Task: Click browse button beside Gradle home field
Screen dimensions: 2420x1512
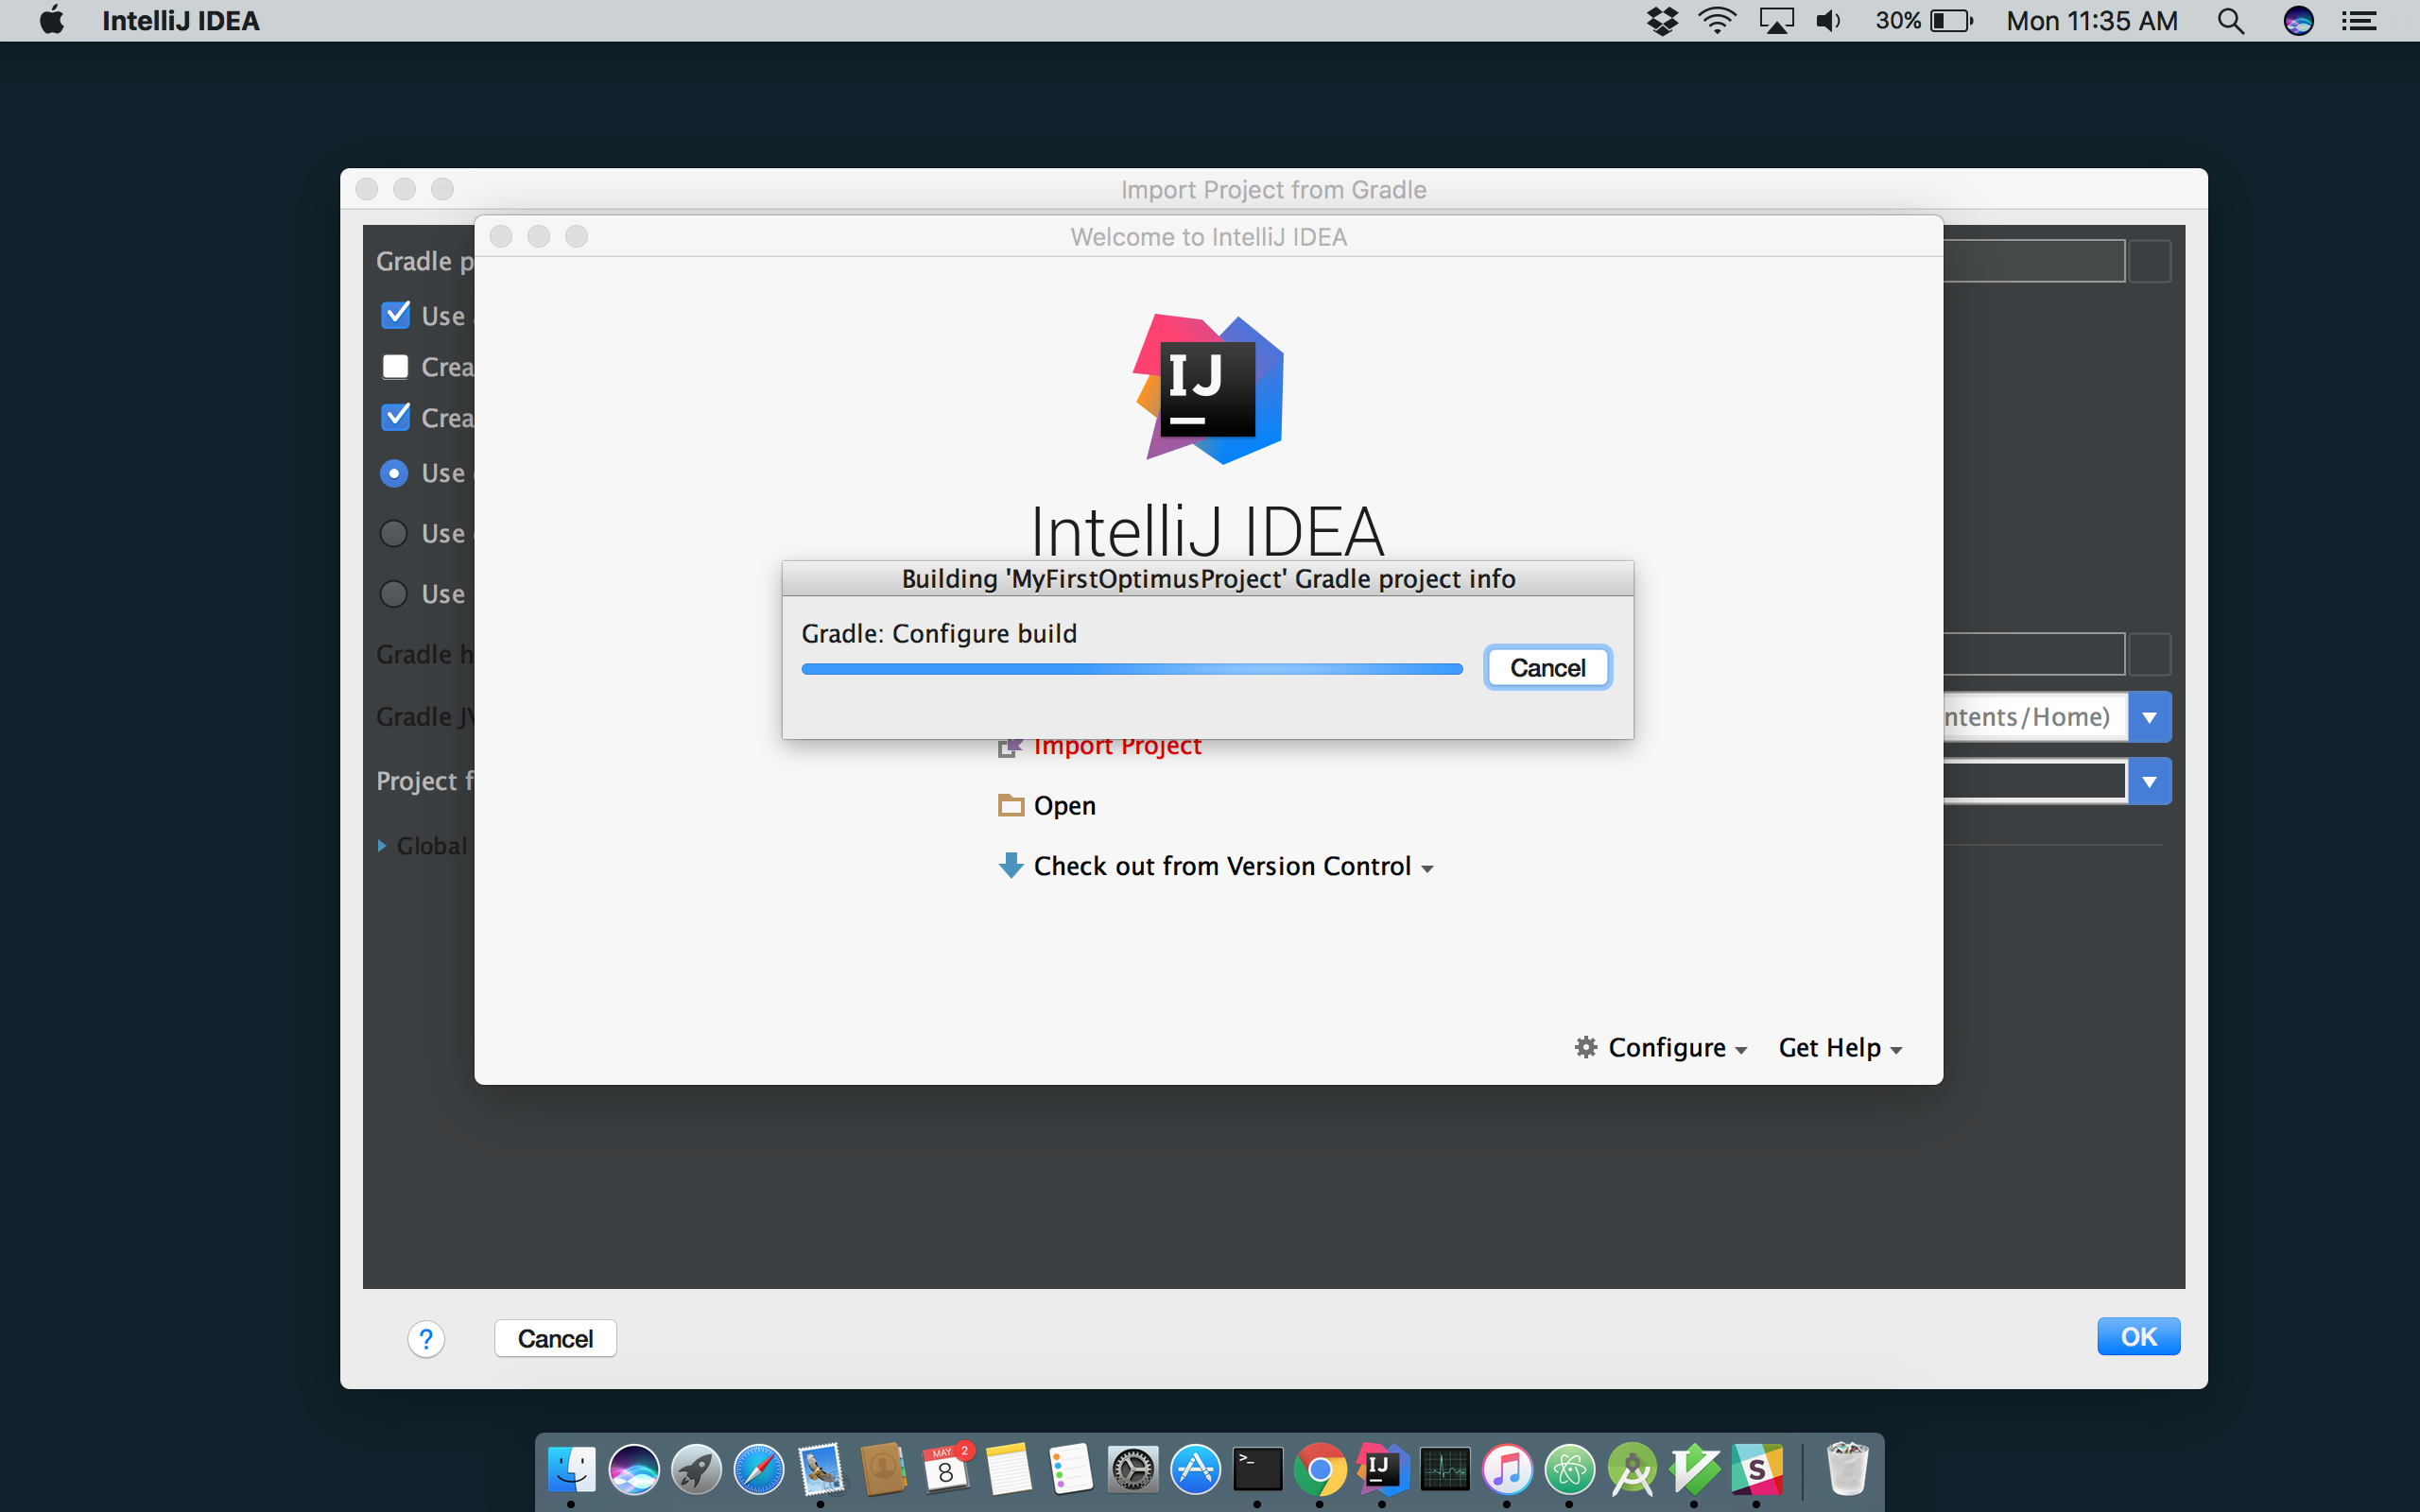Action: point(2150,654)
